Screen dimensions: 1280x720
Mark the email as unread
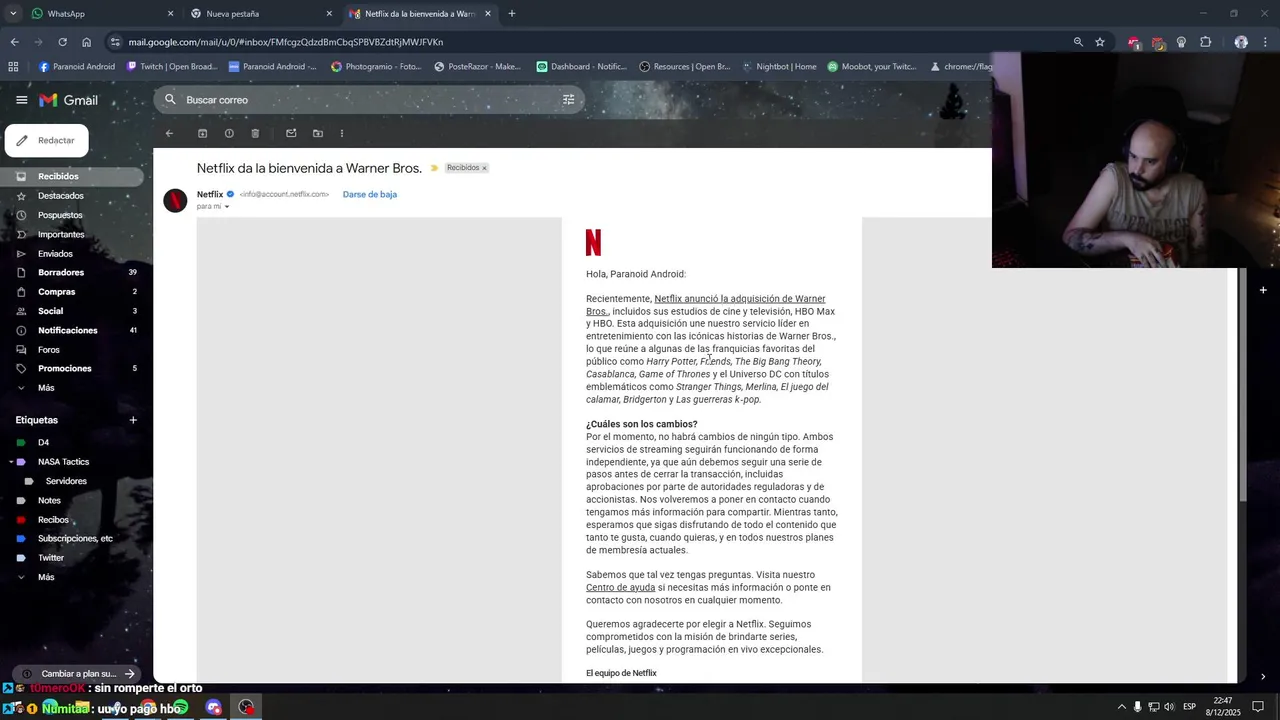(x=291, y=133)
